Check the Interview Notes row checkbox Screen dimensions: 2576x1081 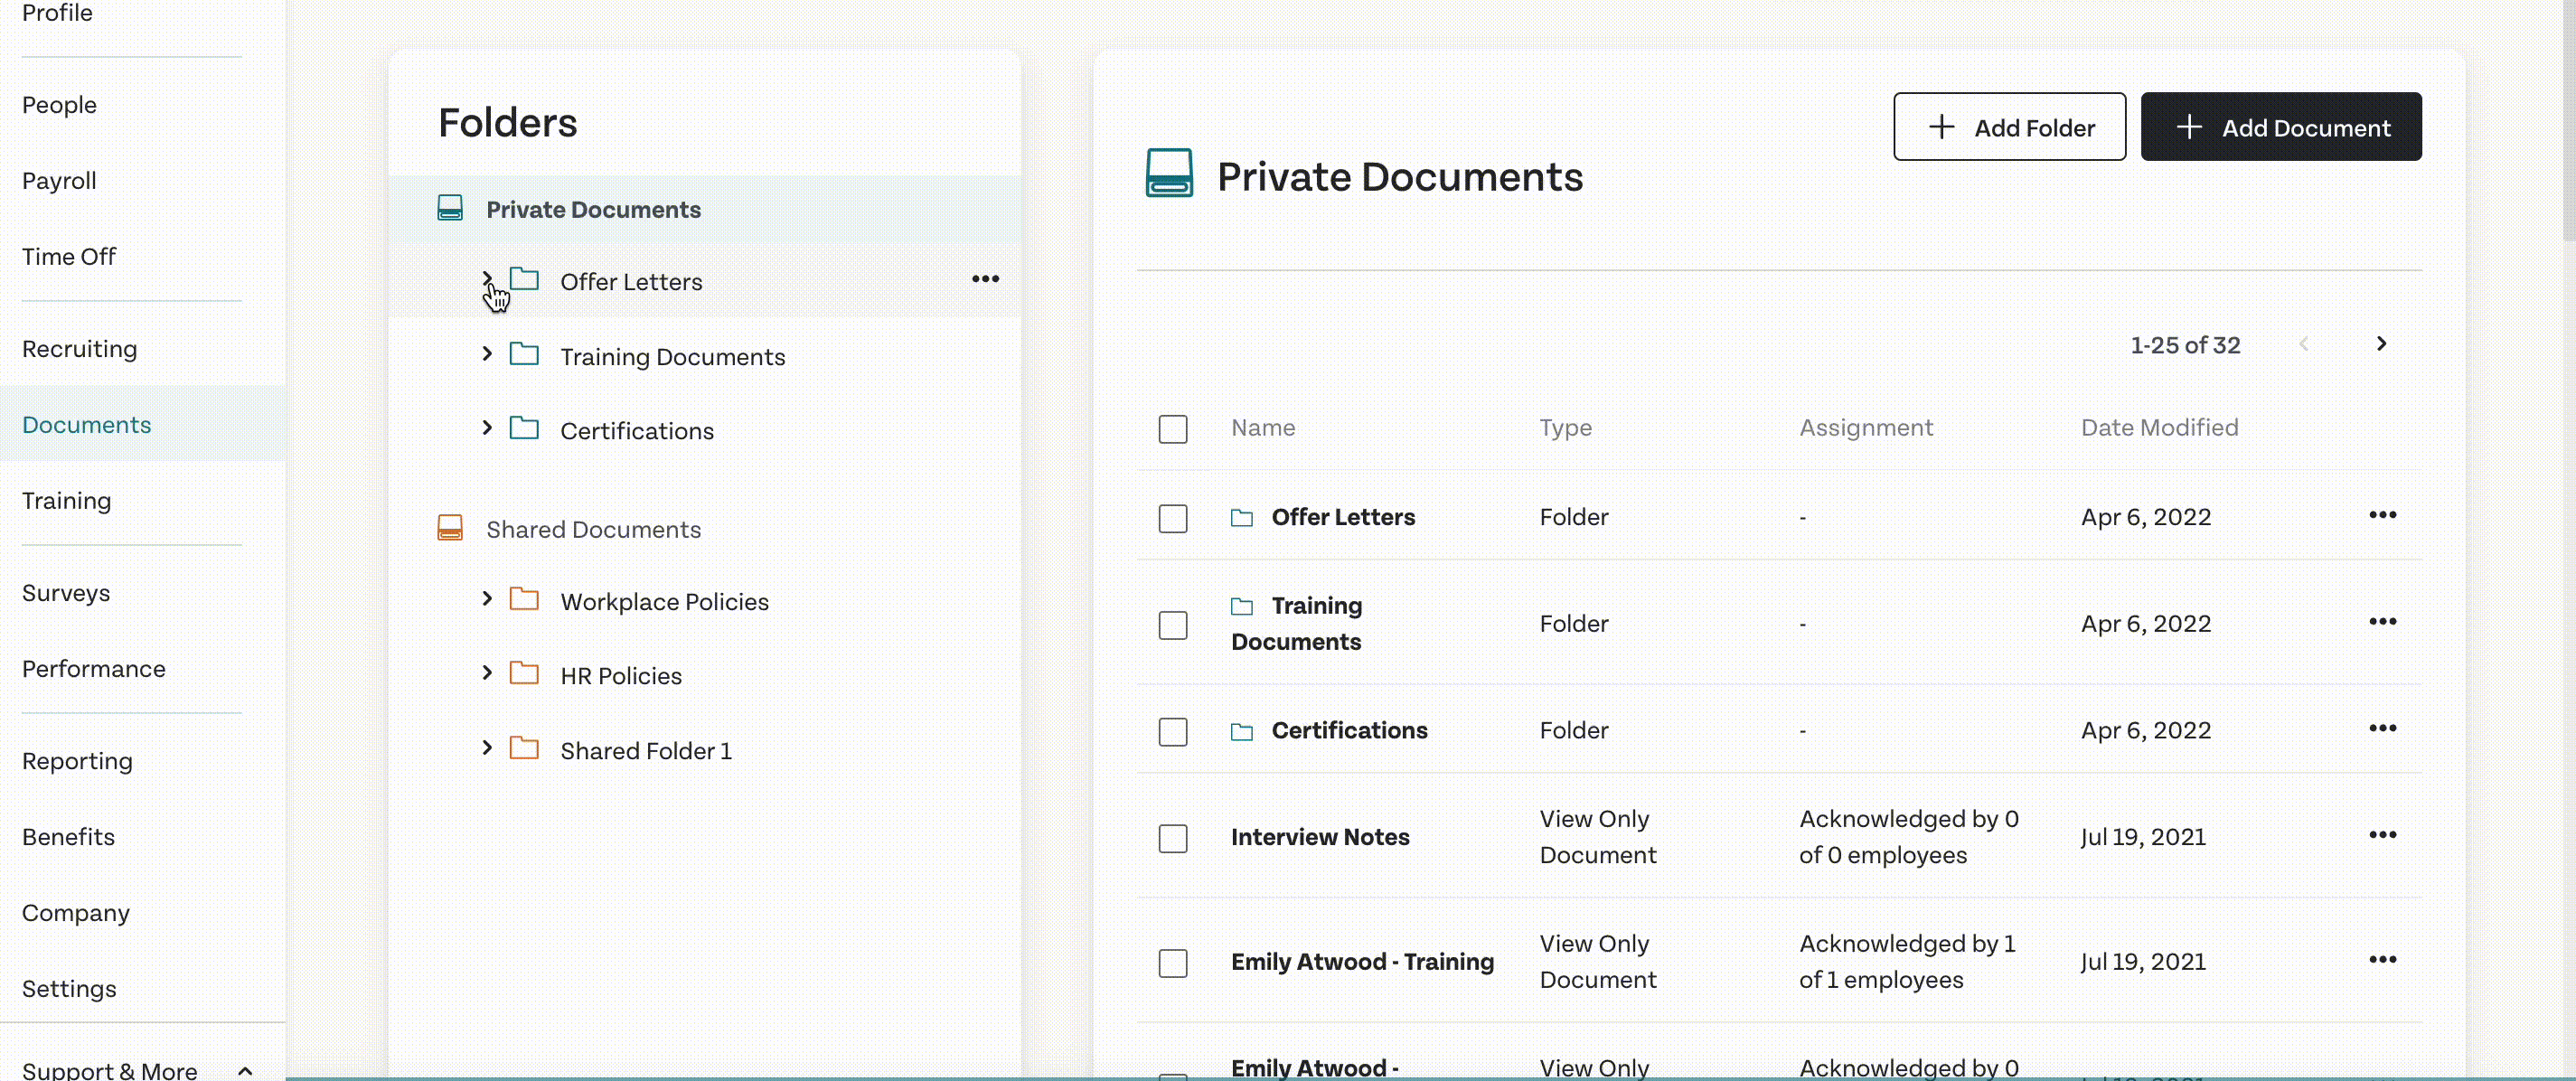1172,839
